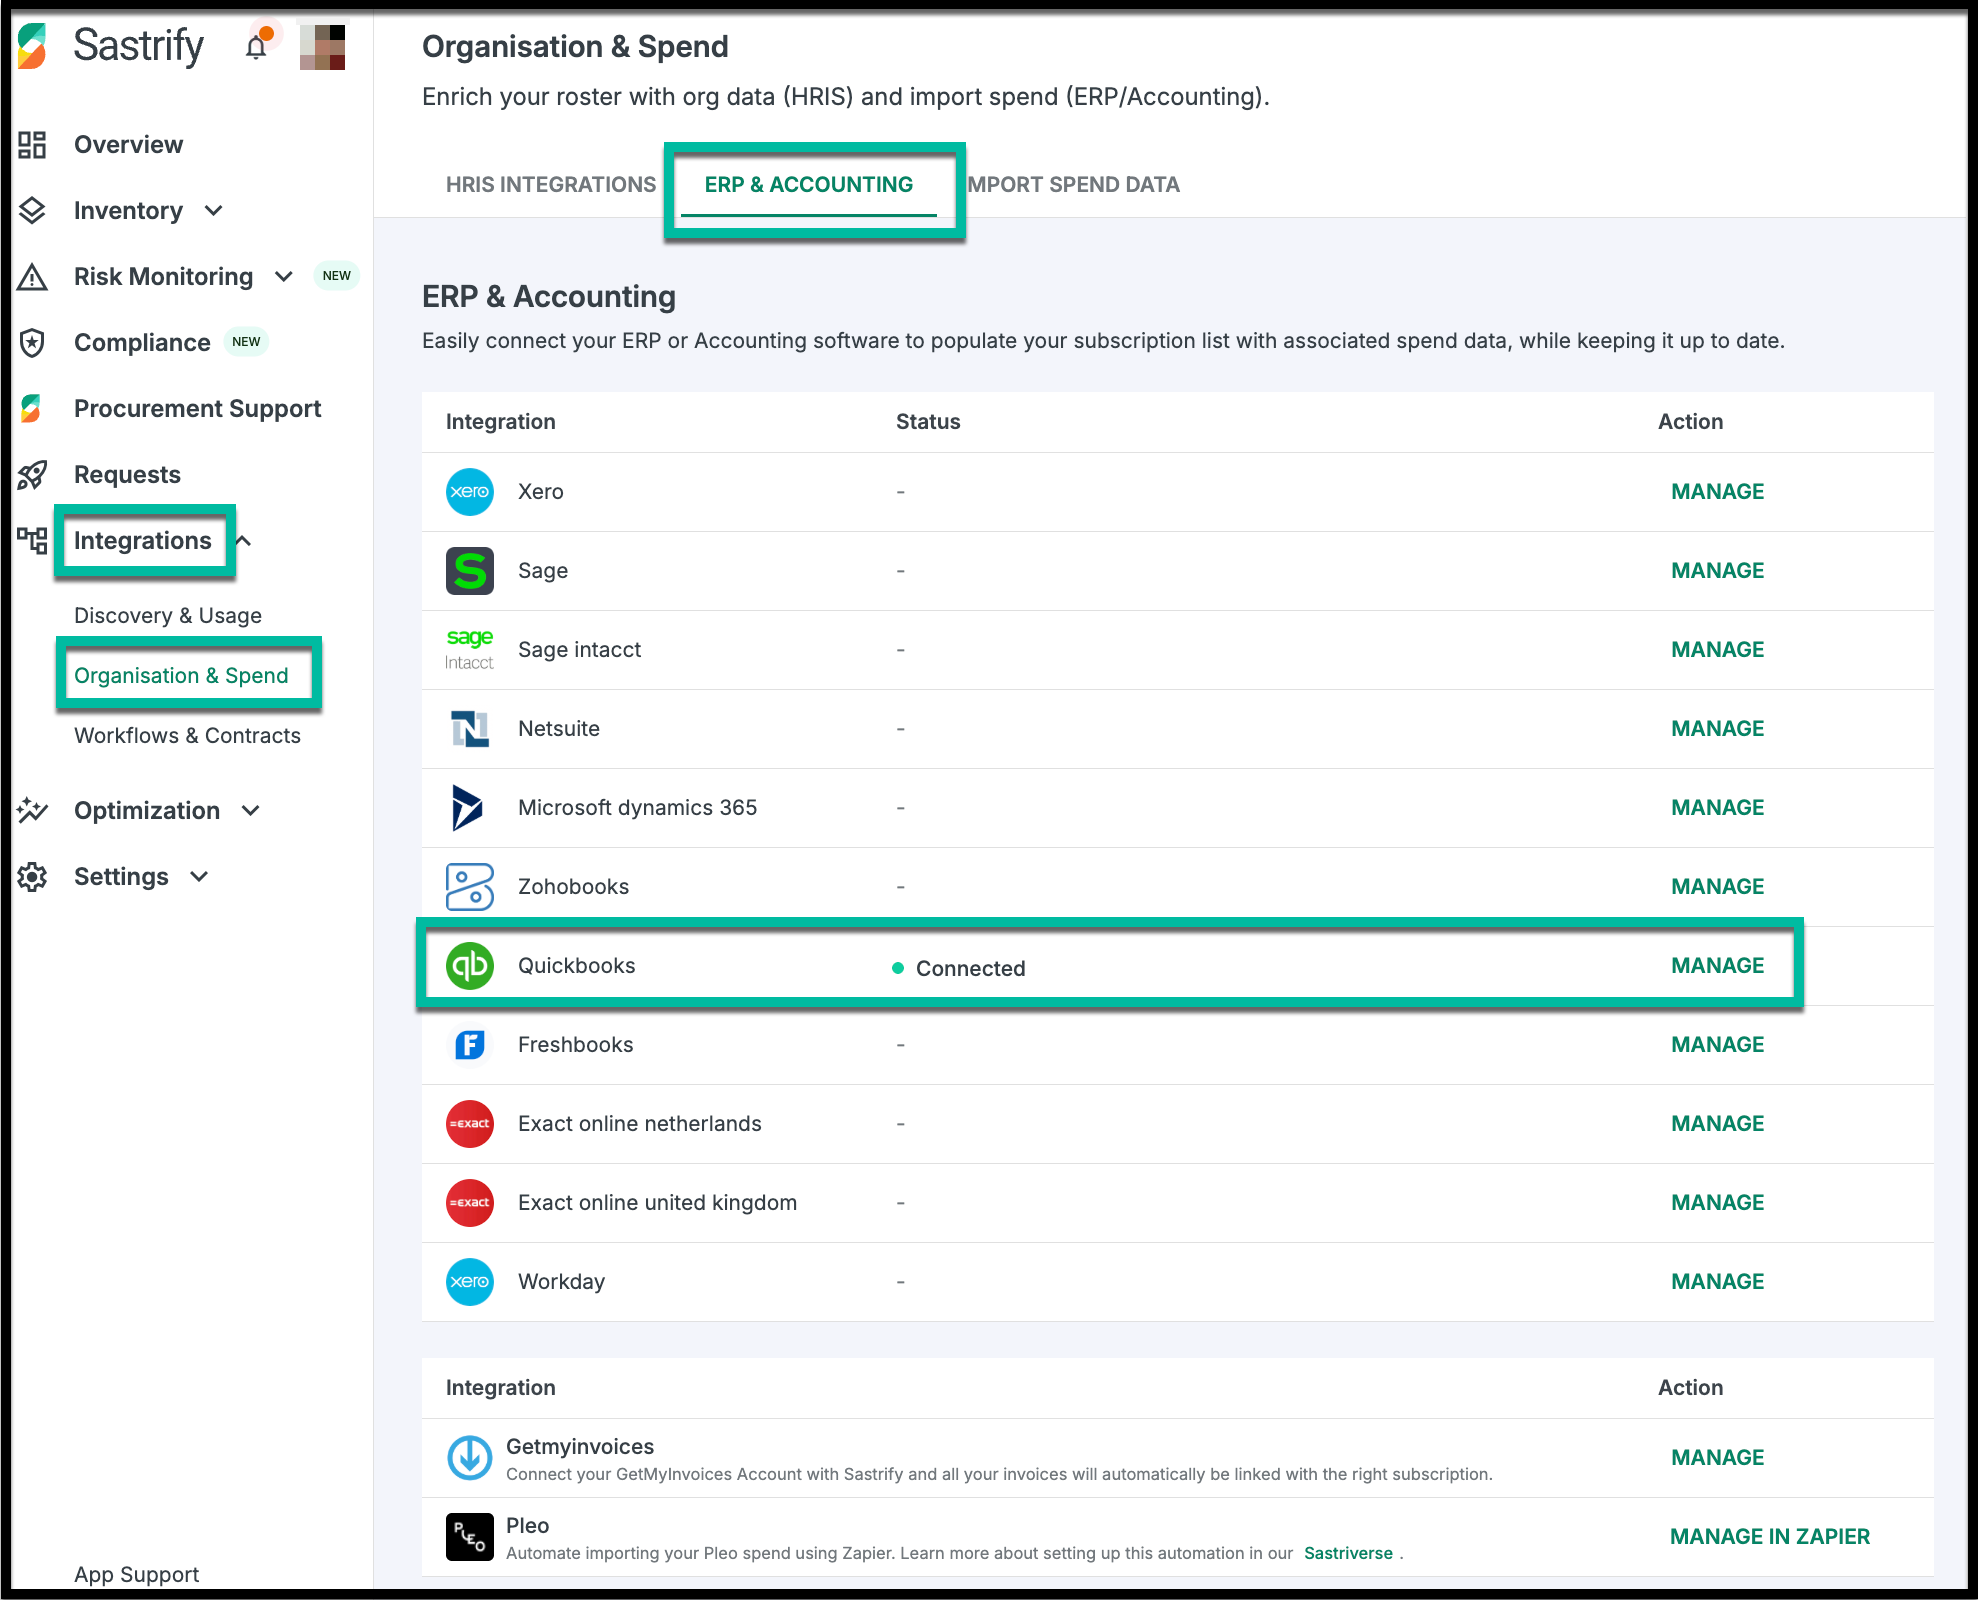Click the Settings gear icon
Viewport: 1978px width, 1600px height.
[x=32, y=877]
